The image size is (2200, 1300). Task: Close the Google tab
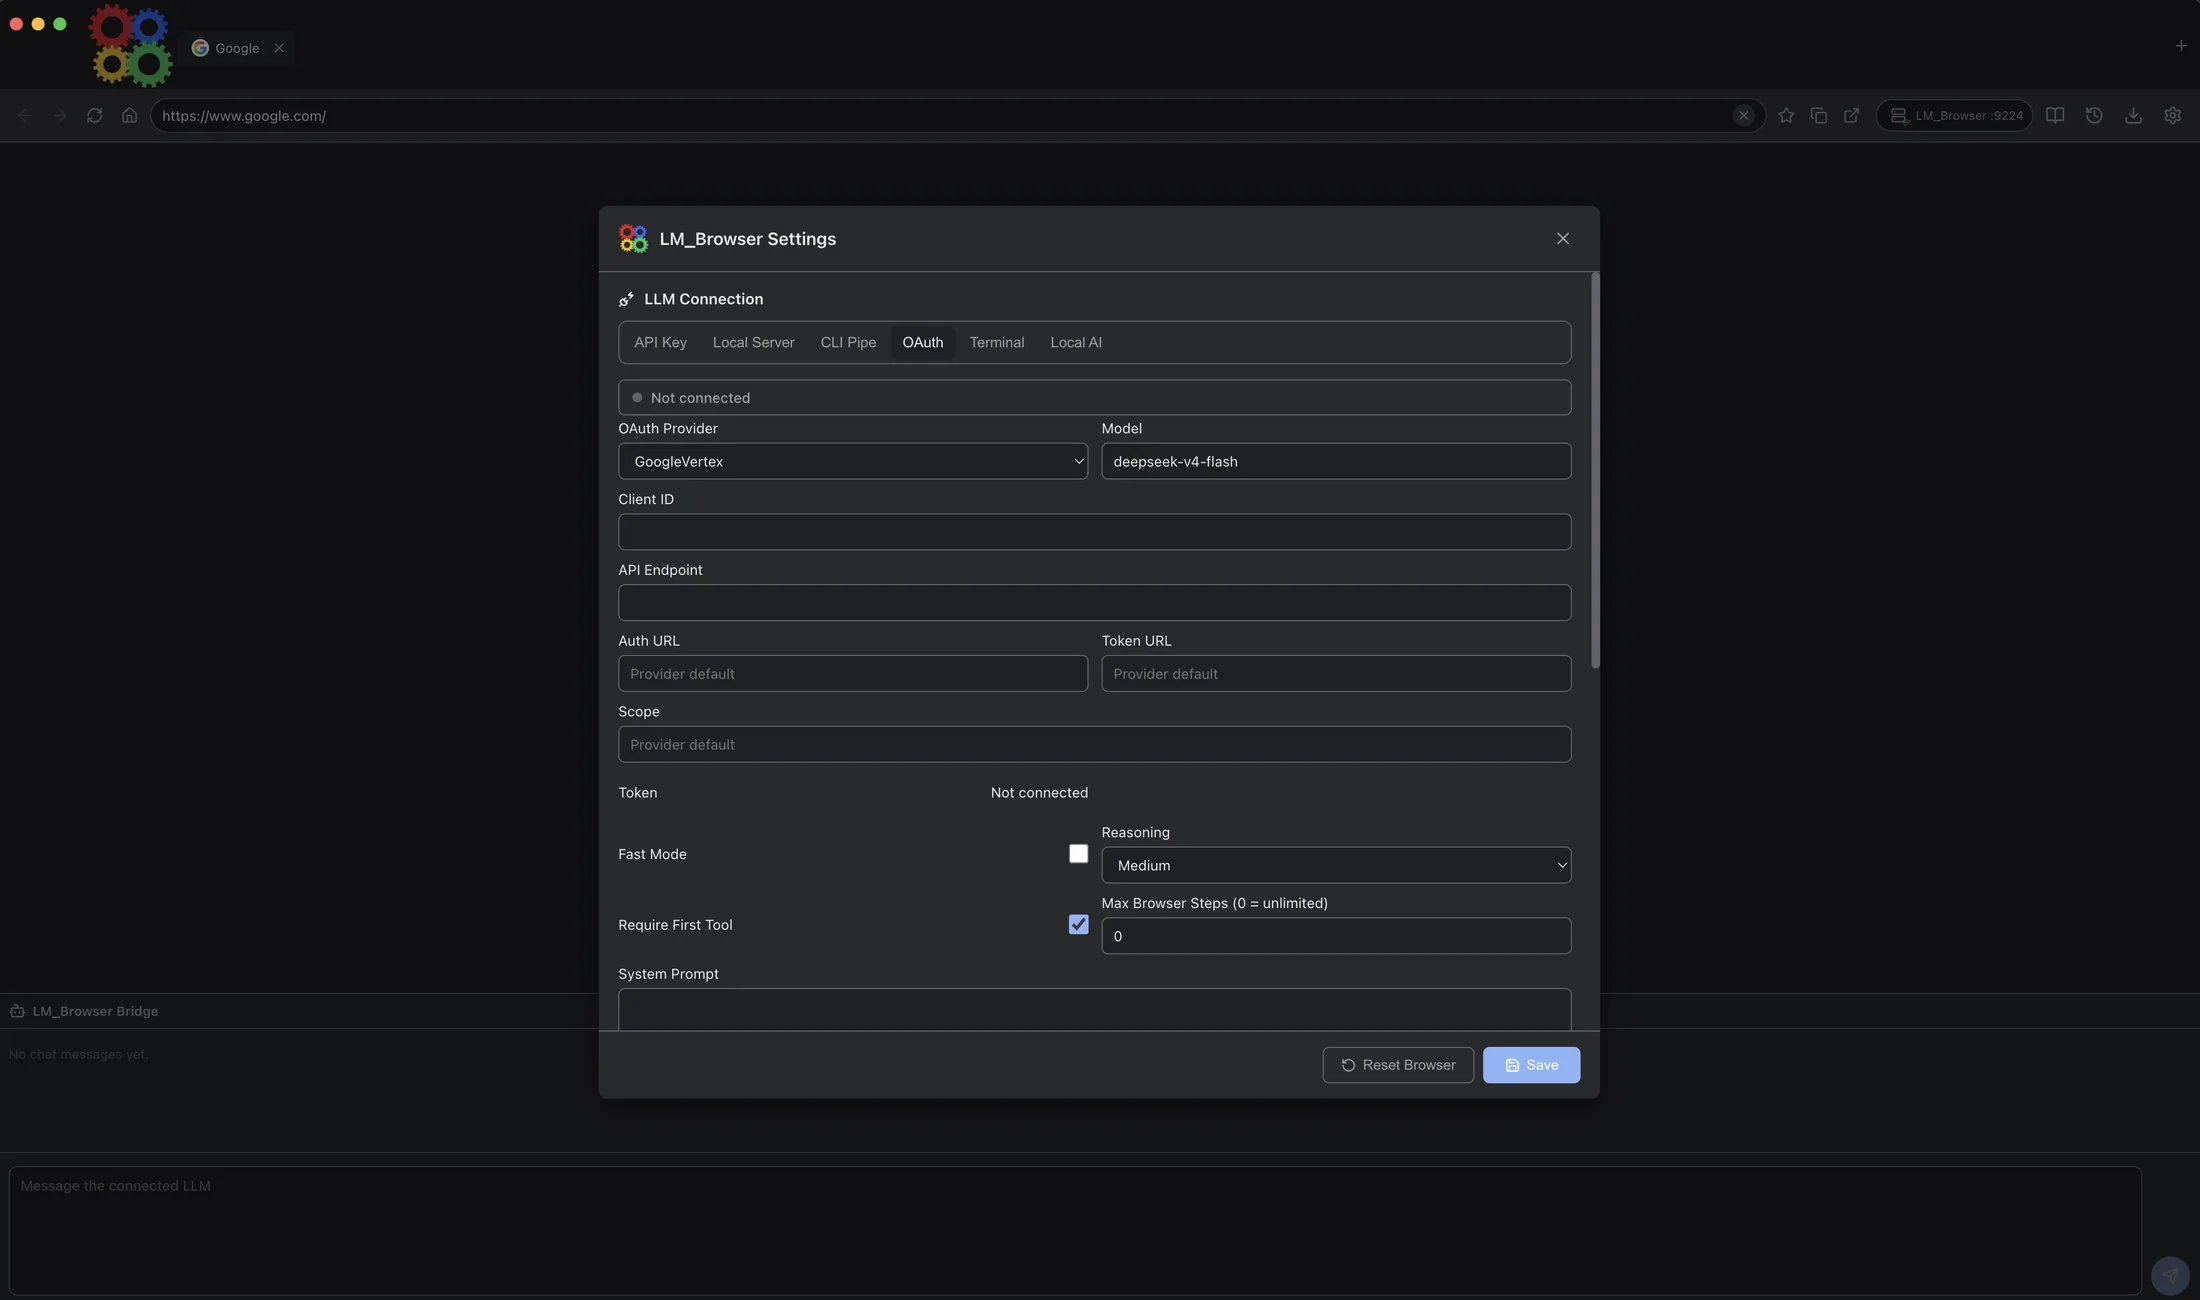click(279, 48)
